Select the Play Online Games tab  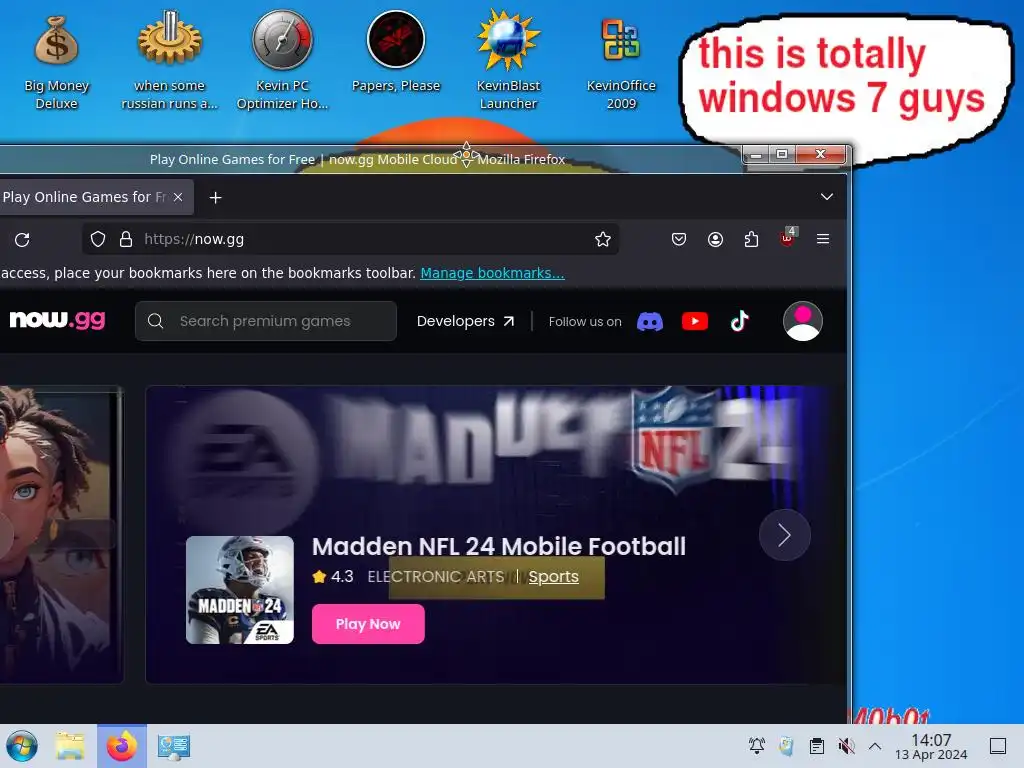pos(84,197)
